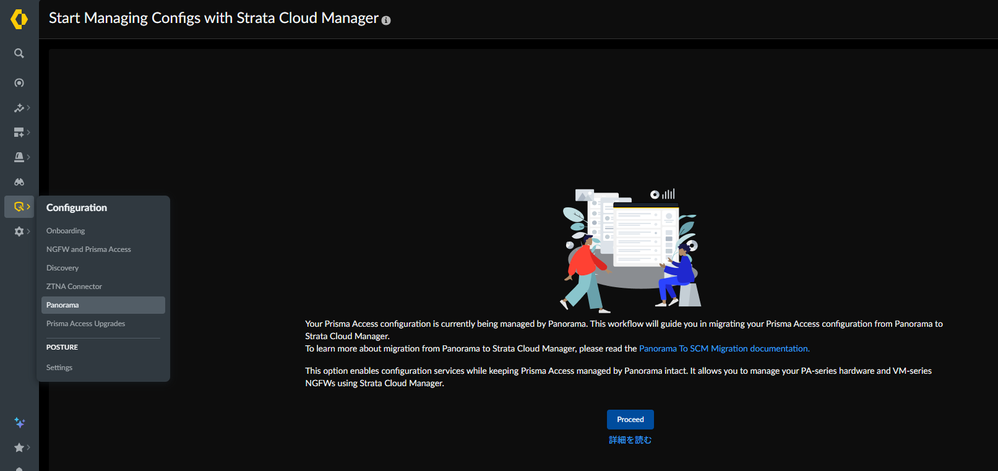Expand chevron next to insights icon

click(29, 108)
